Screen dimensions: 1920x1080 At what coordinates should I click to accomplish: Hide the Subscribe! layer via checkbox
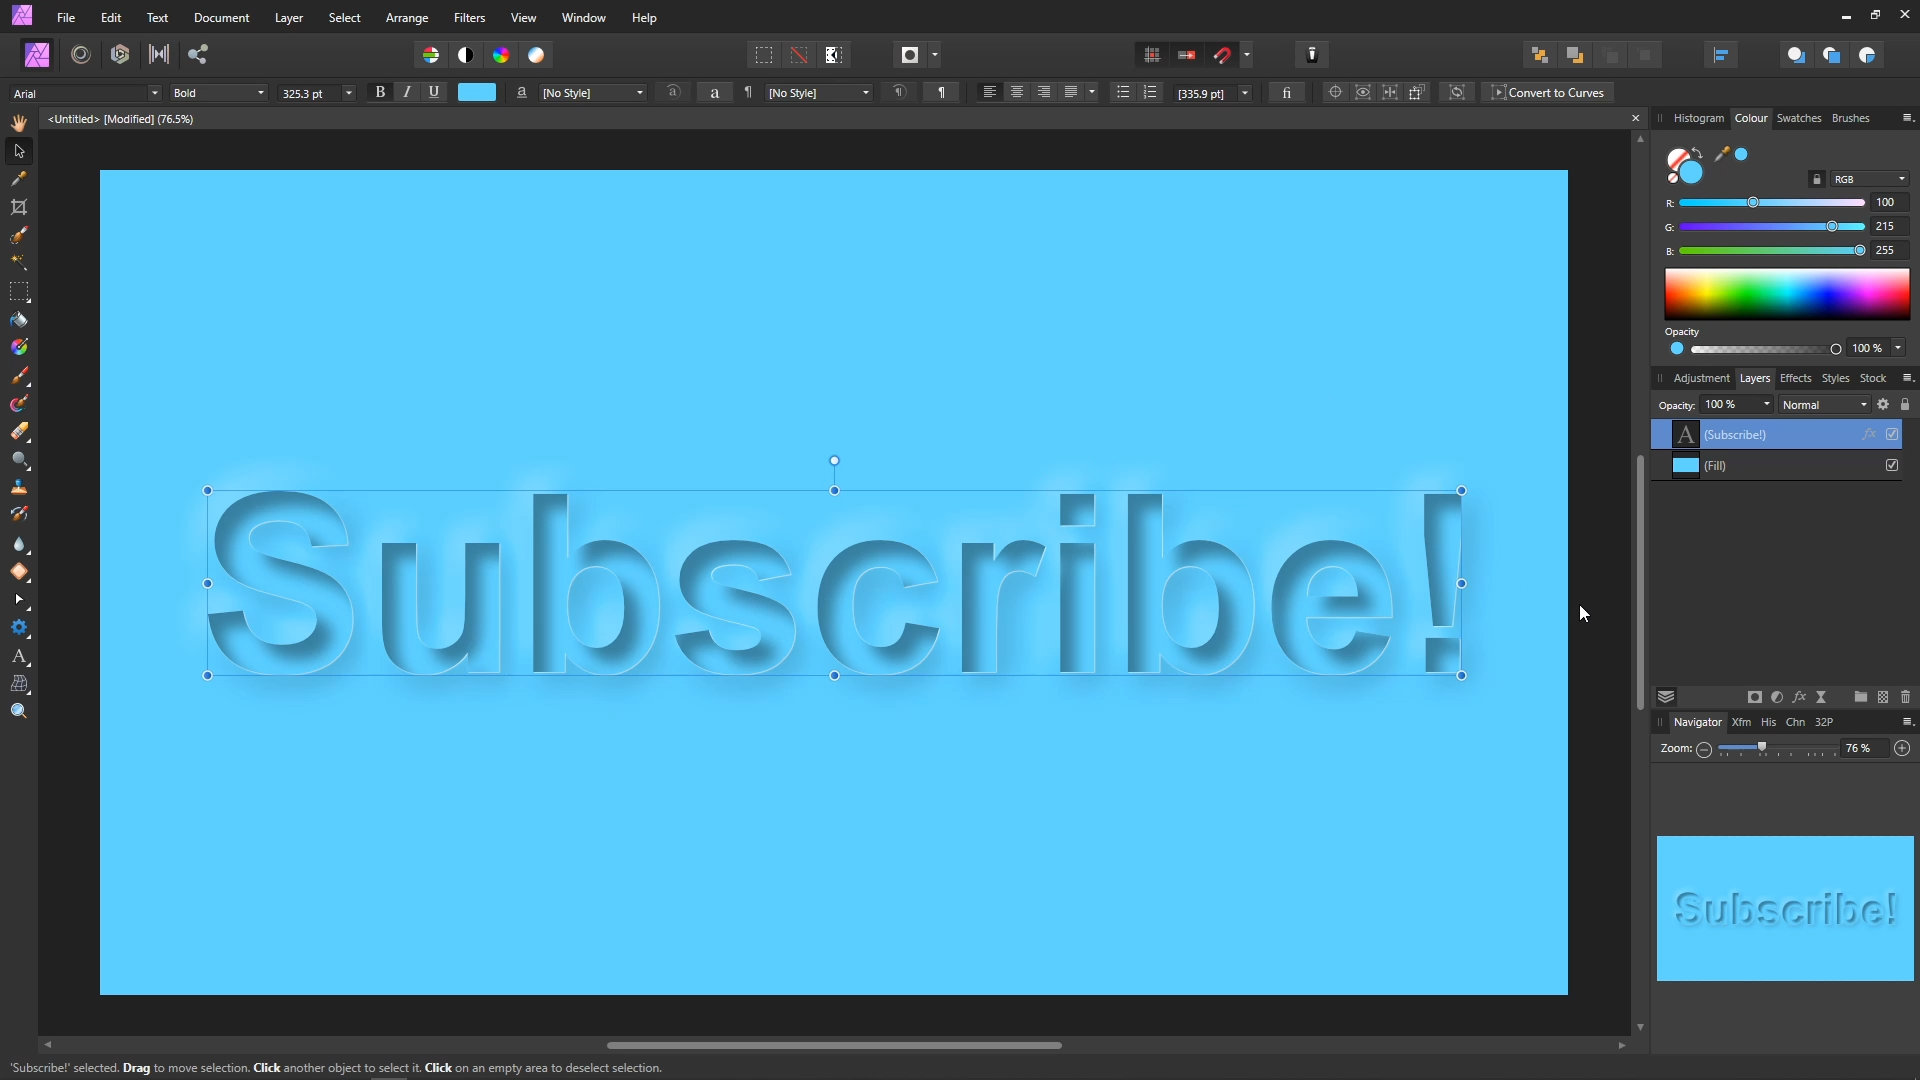(x=1892, y=434)
